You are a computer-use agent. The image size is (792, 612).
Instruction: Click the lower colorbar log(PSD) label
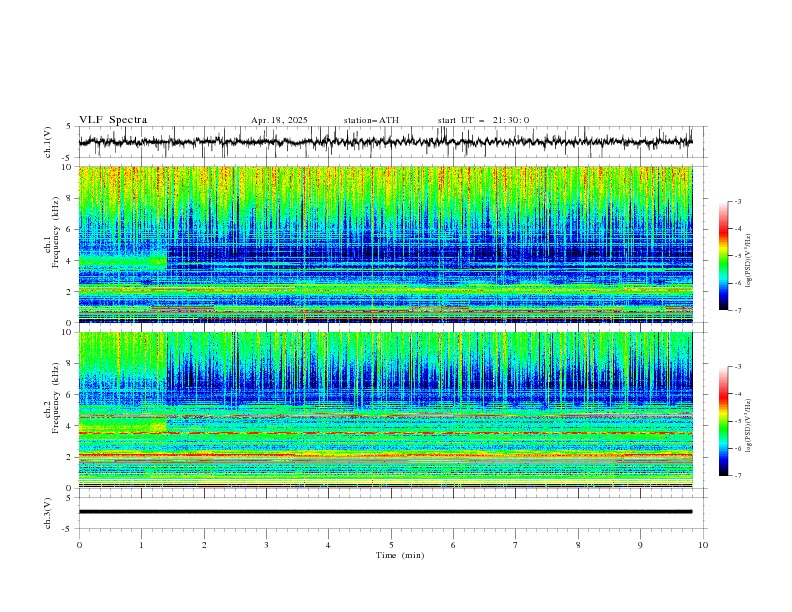[748, 425]
